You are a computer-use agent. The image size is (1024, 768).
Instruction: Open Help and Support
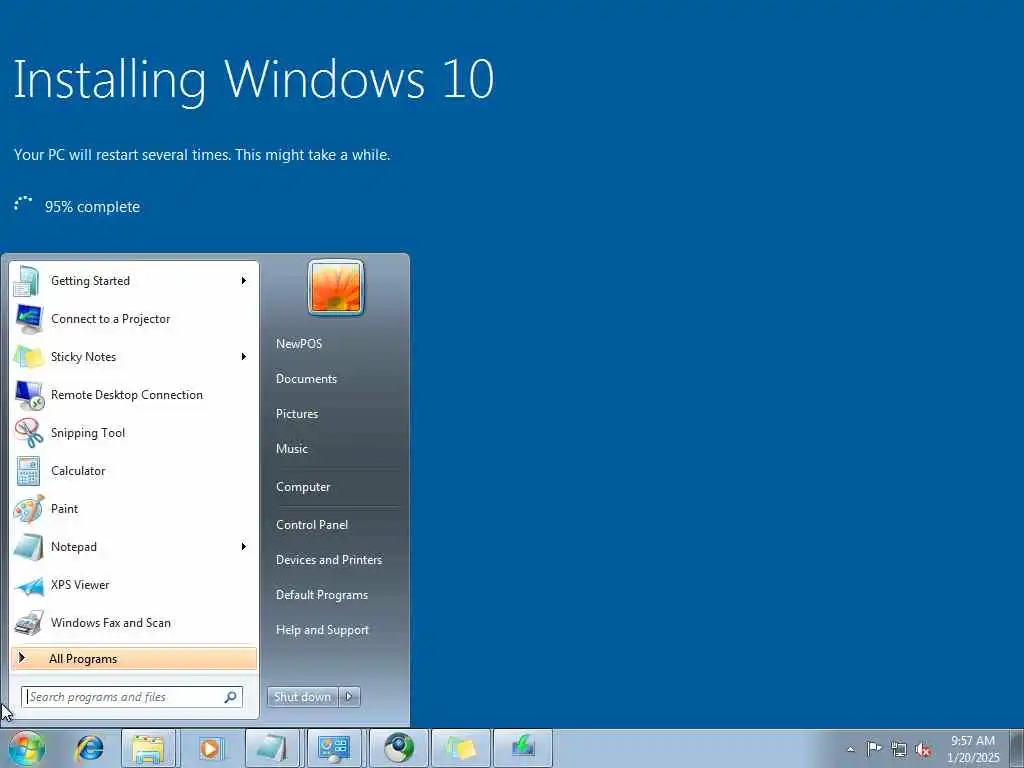tap(322, 630)
